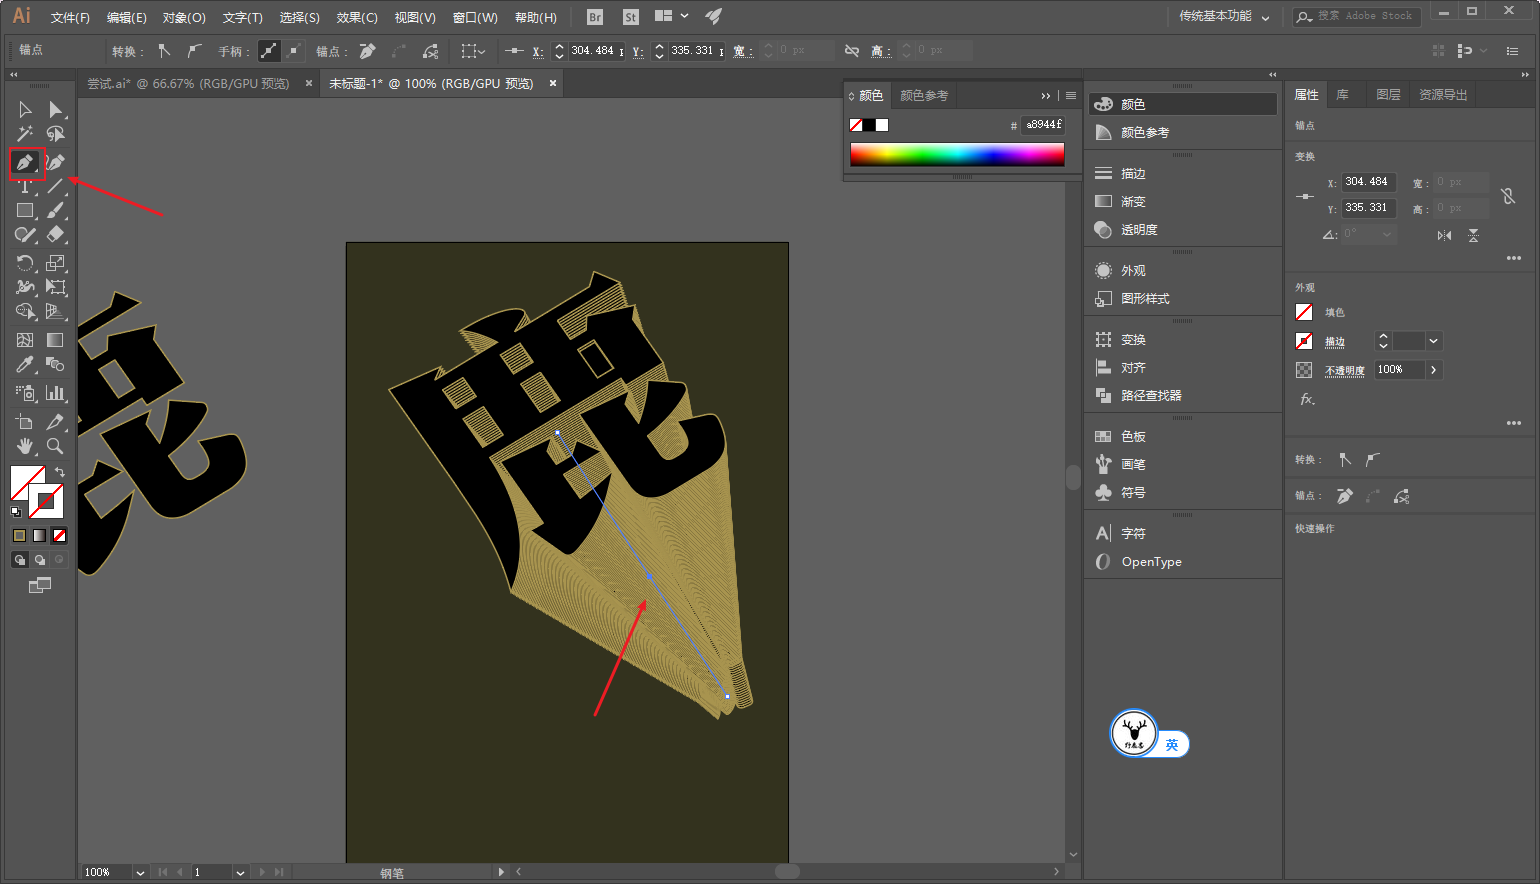Expand the stroke weight dropdown in Properties
This screenshot has width=1540, height=884.
coord(1434,341)
